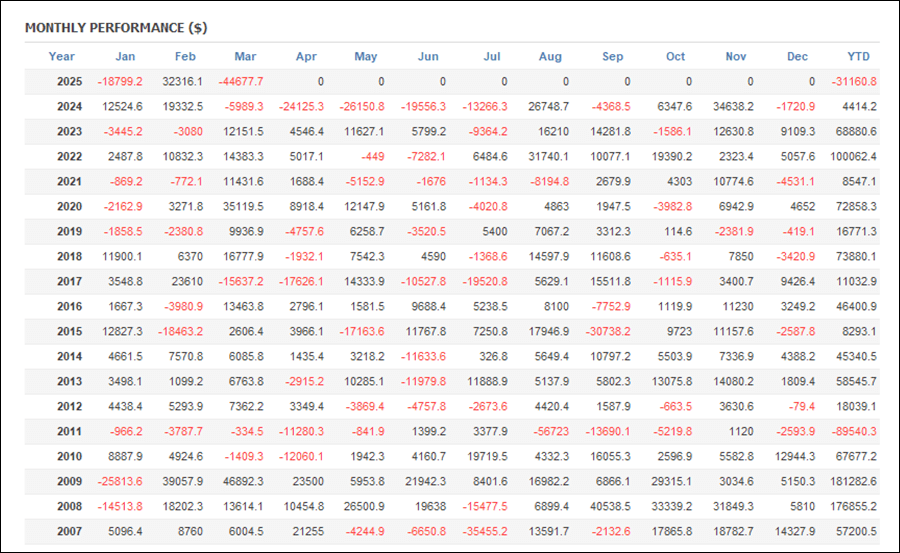900x553 pixels.
Task: Click the 2011 YTD value -89540.3
Action: [x=854, y=431]
